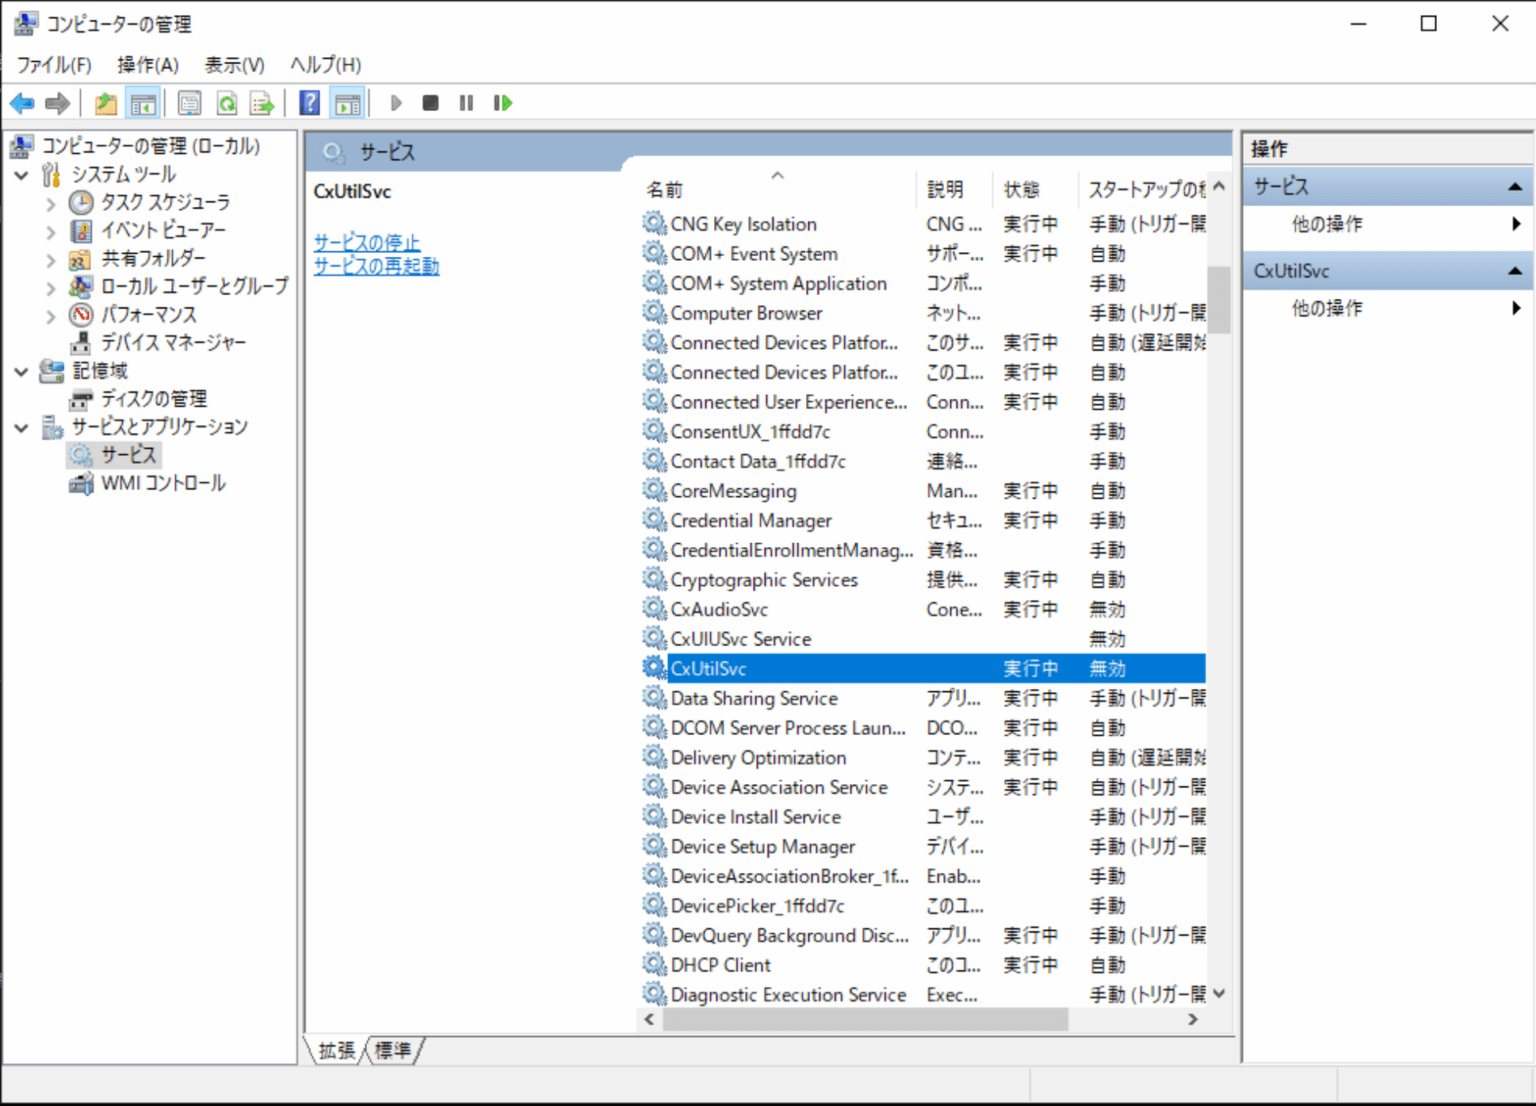Click the サービスの停止 link
This screenshot has height=1106, width=1536.
366,242
